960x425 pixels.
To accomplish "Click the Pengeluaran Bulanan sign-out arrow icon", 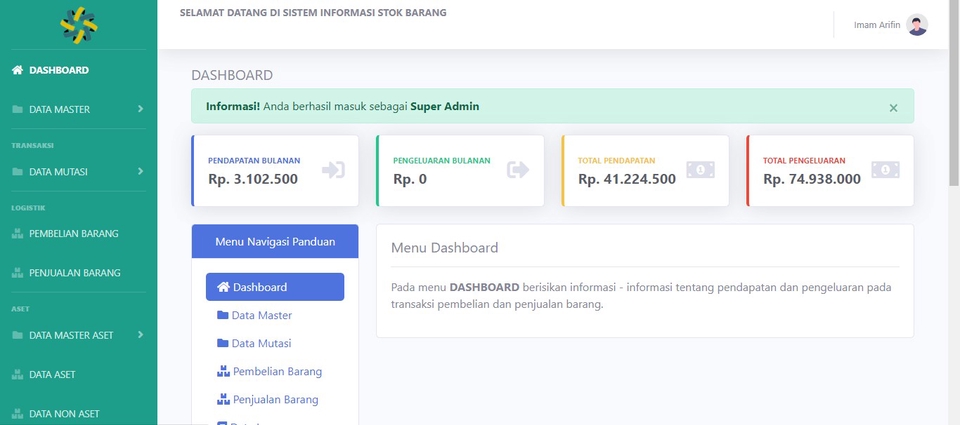I will 518,170.
